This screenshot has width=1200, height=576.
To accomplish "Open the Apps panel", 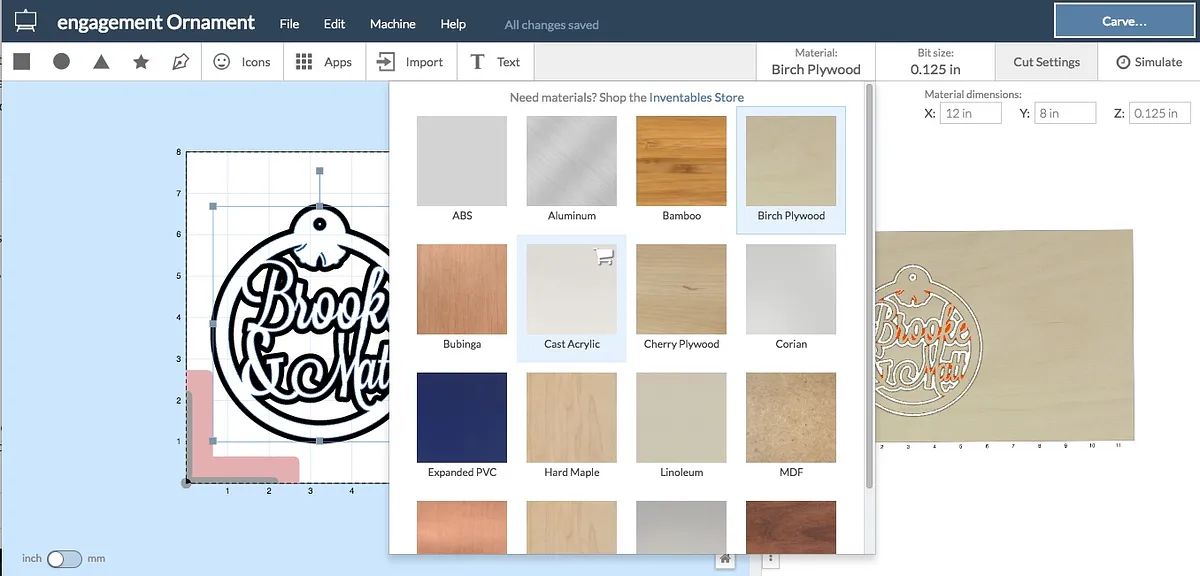I will [x=324, y=62].
